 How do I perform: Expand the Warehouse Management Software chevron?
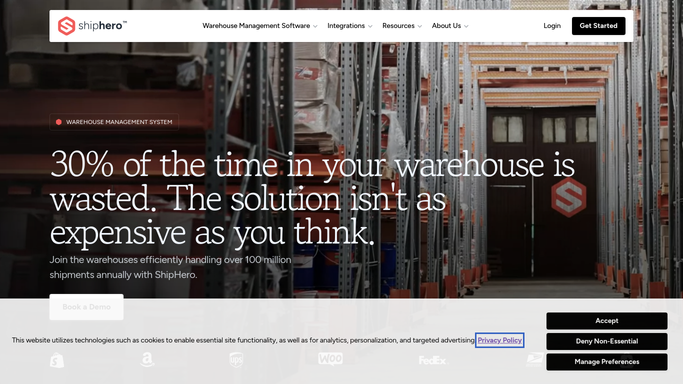pos(315,26)
